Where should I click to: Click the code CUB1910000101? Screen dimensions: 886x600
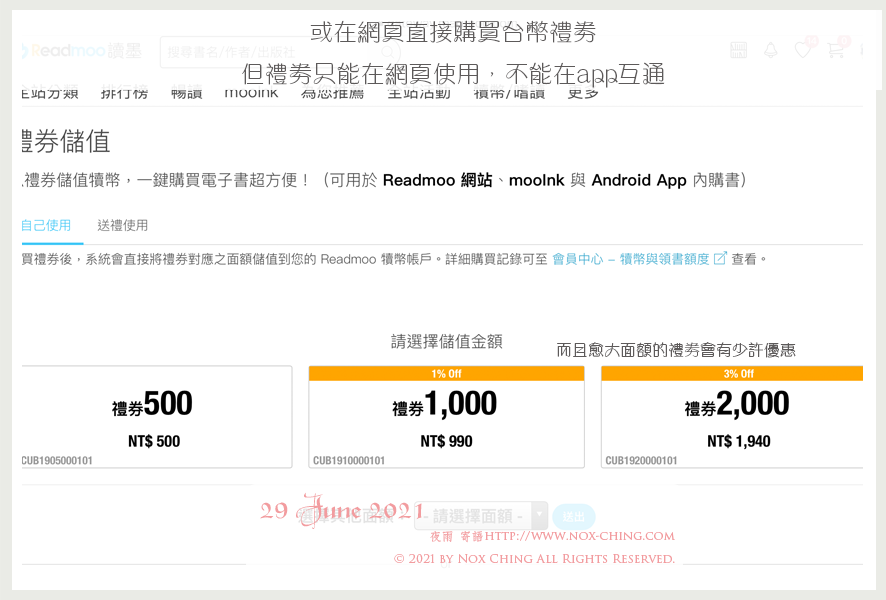349,460
